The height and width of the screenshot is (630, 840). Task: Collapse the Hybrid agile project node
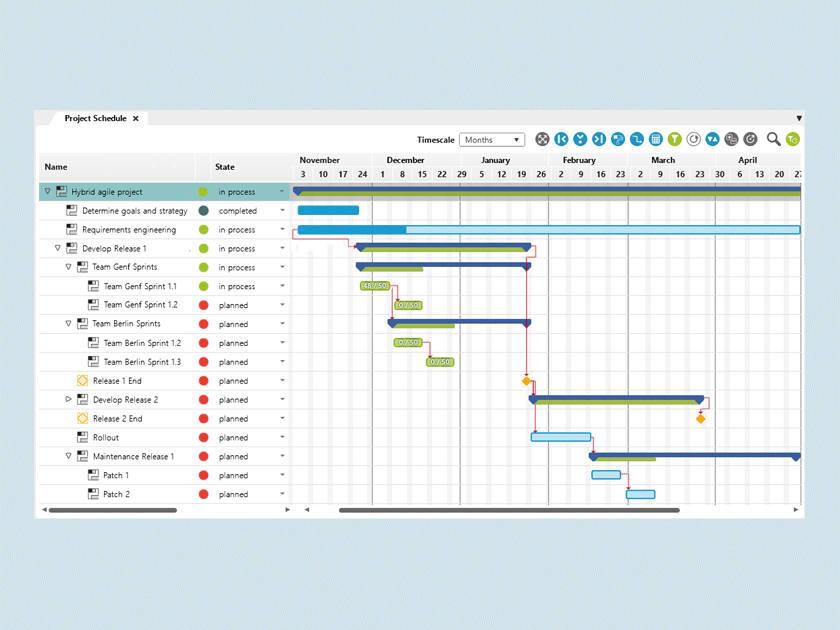[47, 192]
